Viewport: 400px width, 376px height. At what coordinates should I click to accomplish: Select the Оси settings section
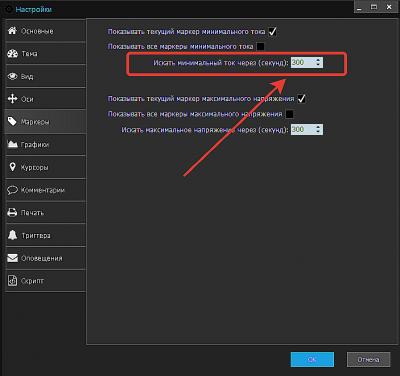45,99
